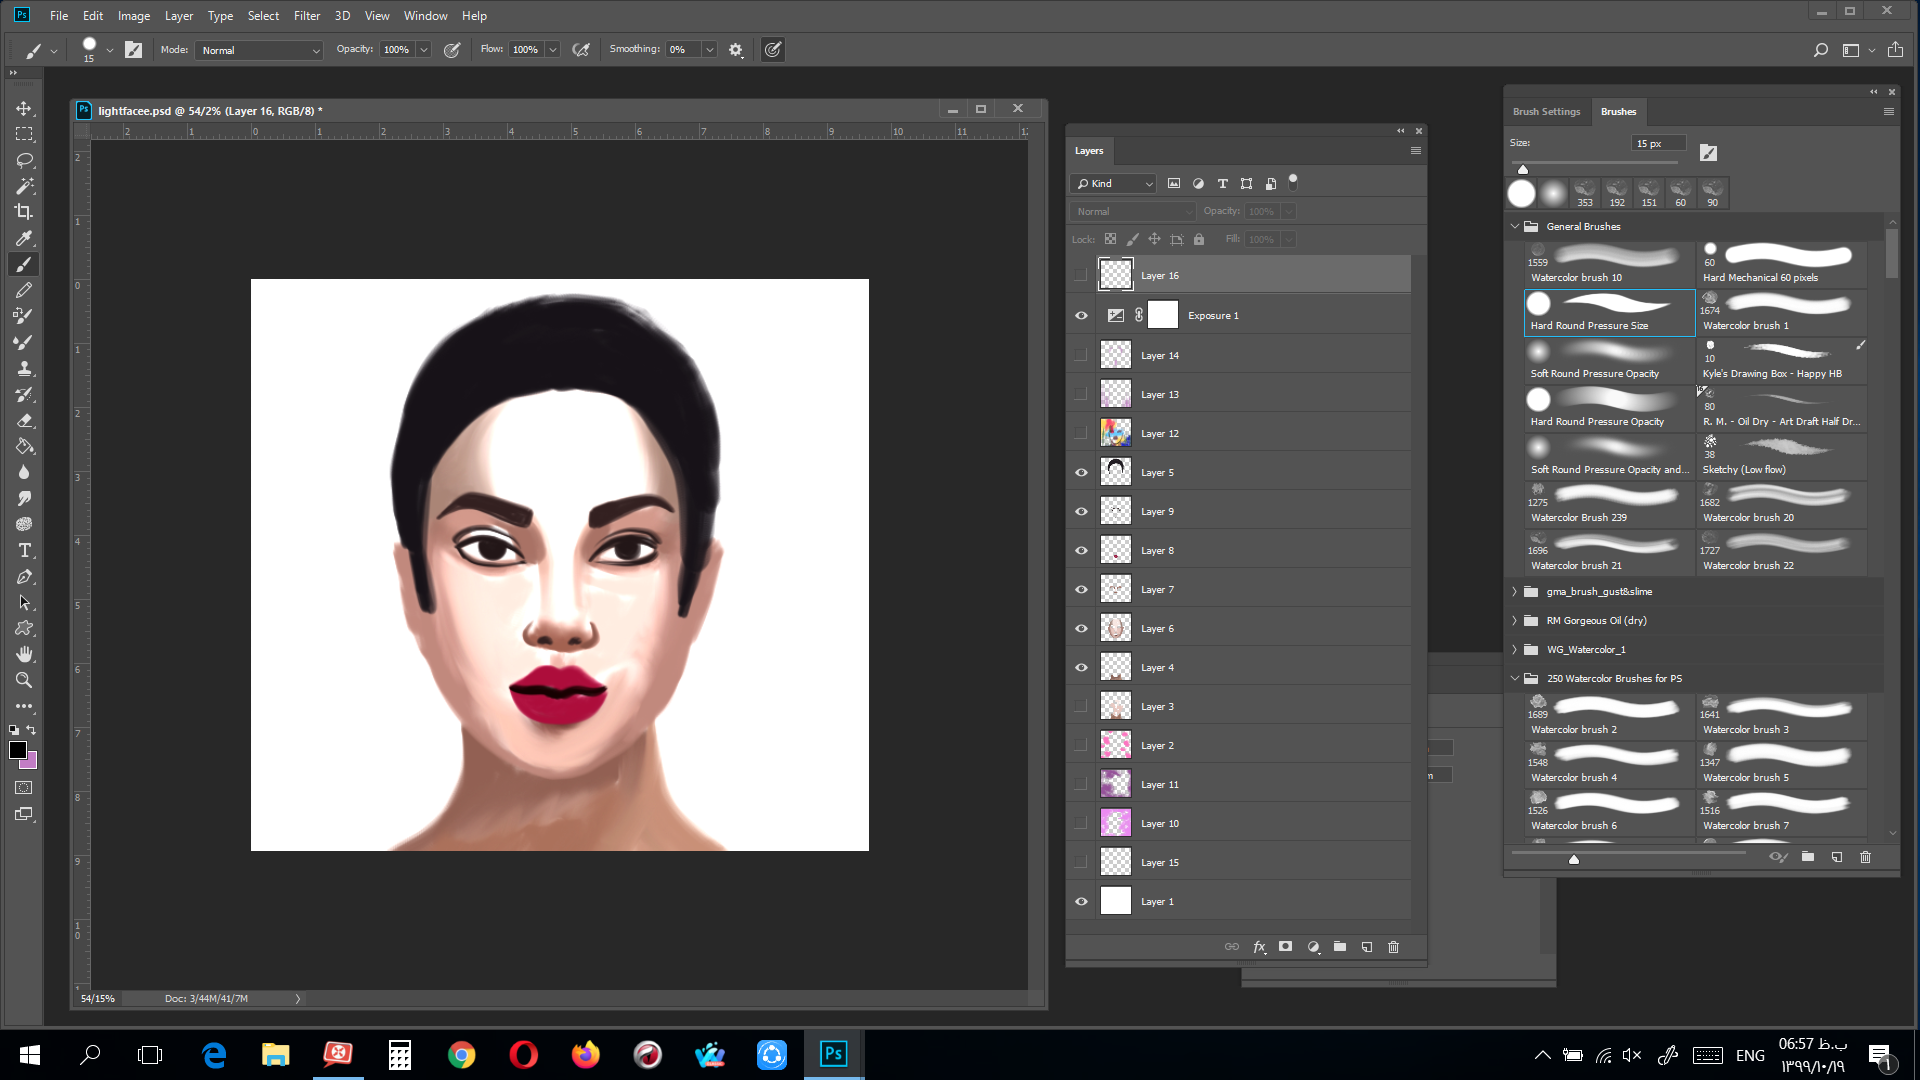Create a new layer in Layers panel
Screen dimensions: 1920x1080
1366,947
